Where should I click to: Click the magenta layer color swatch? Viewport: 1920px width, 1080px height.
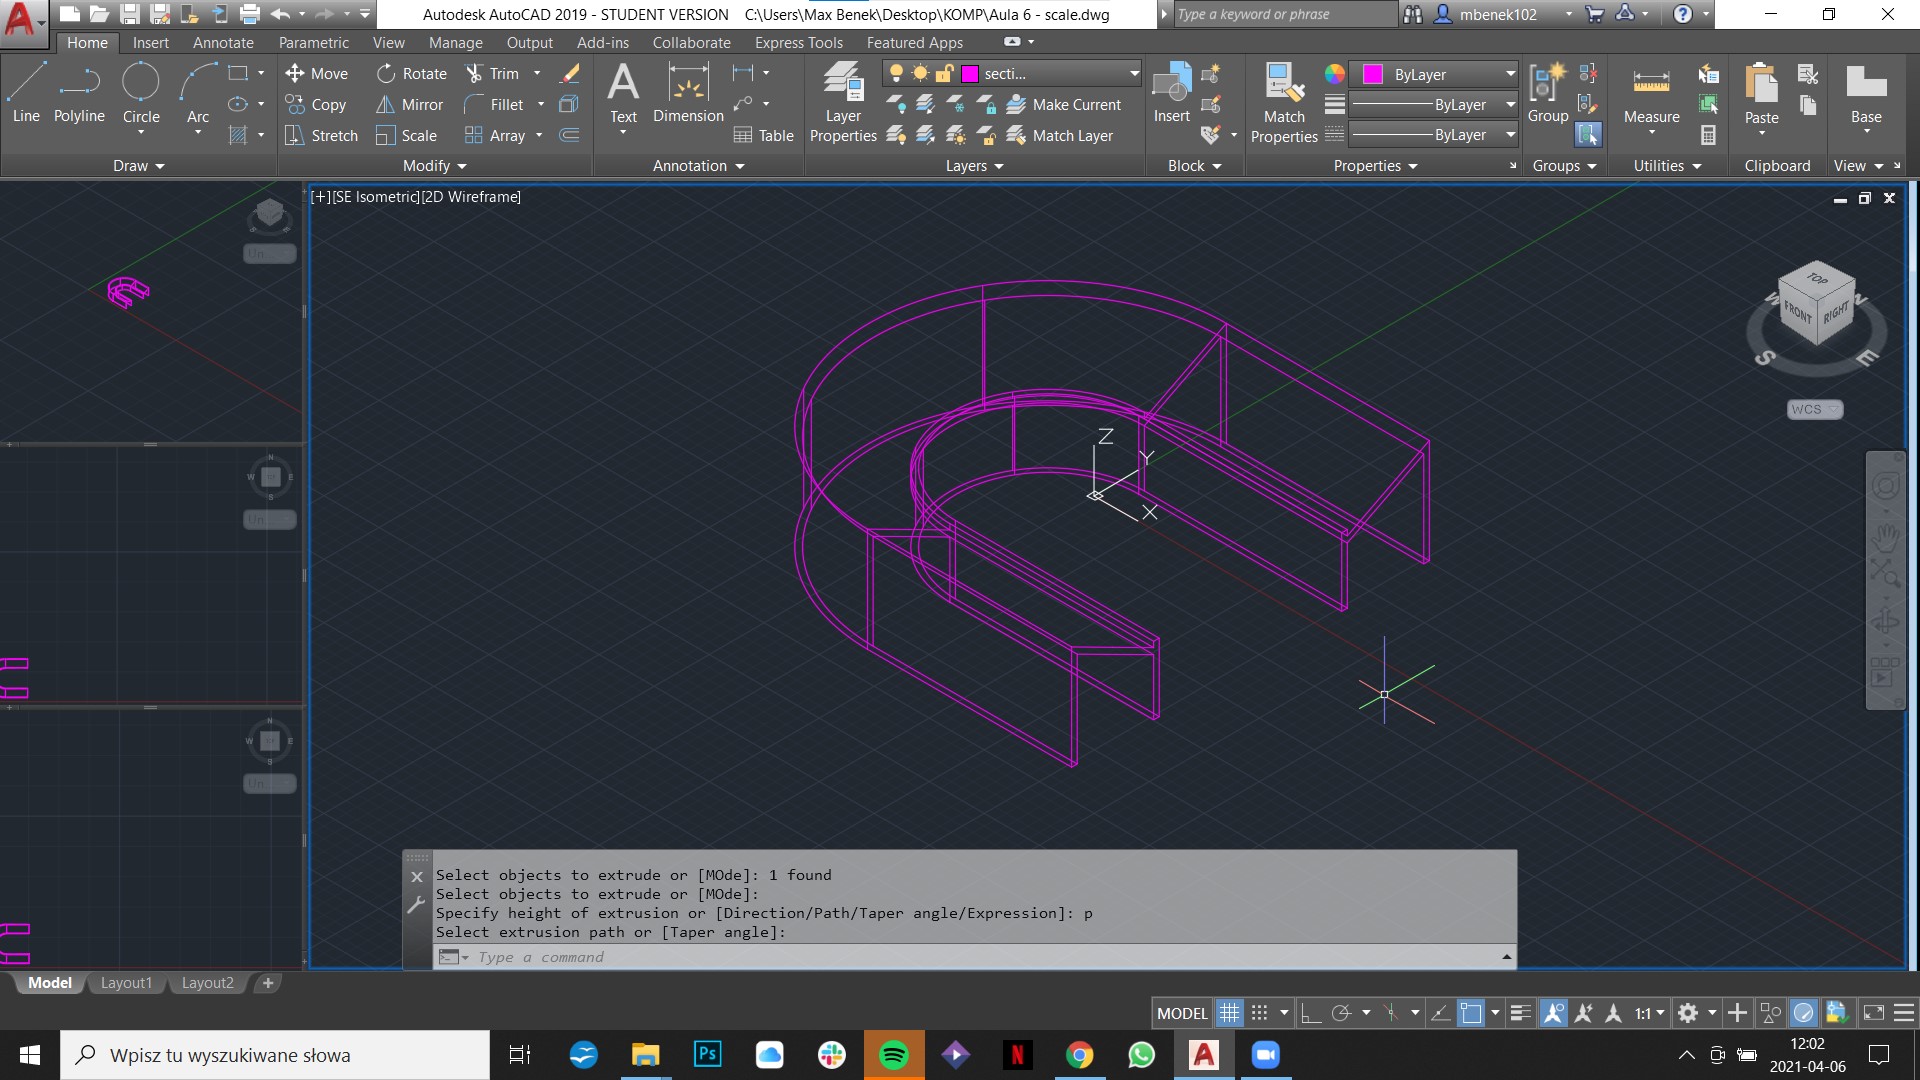tap(969, 73)
